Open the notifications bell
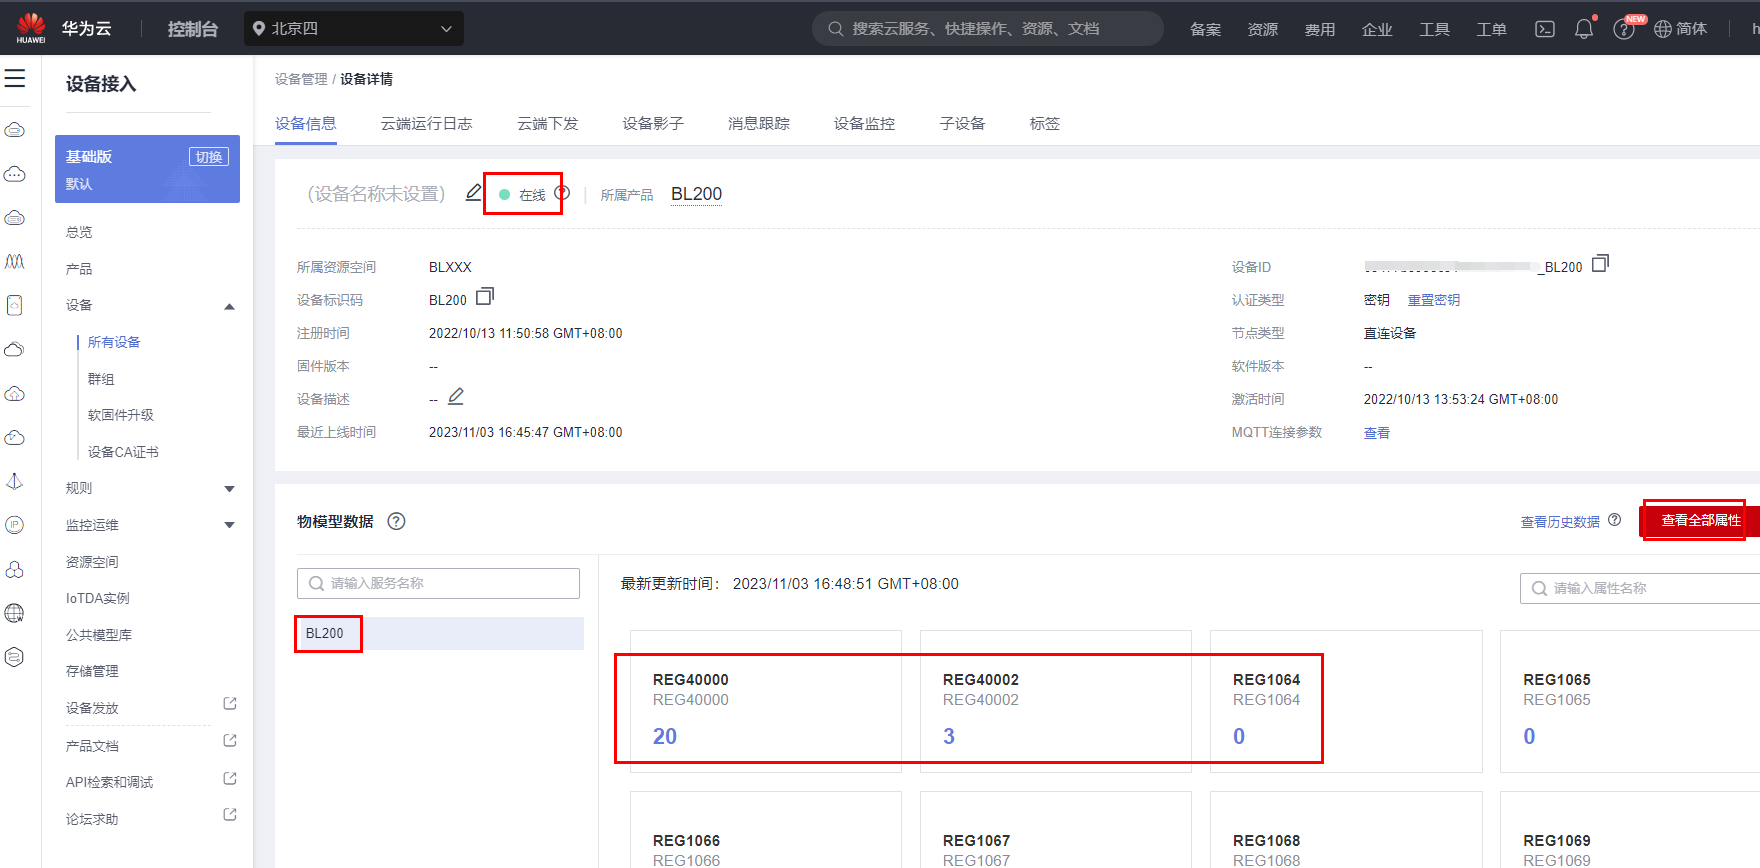Screen dimensions: 1760x868 pyautogui.click(x=1584, y=29)
